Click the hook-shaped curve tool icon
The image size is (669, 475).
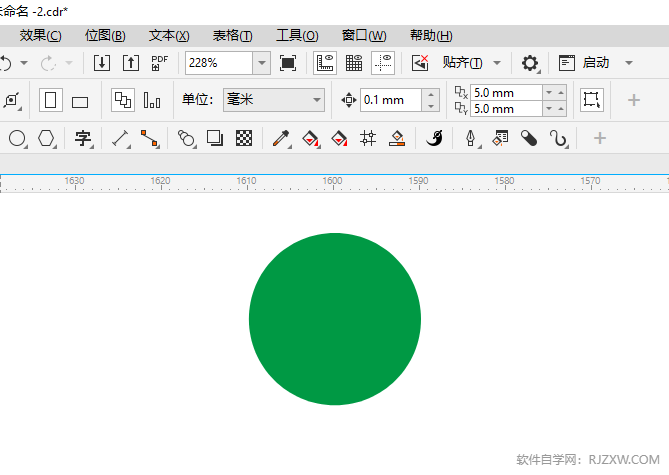pyautogui.click(x=558, y=139)
